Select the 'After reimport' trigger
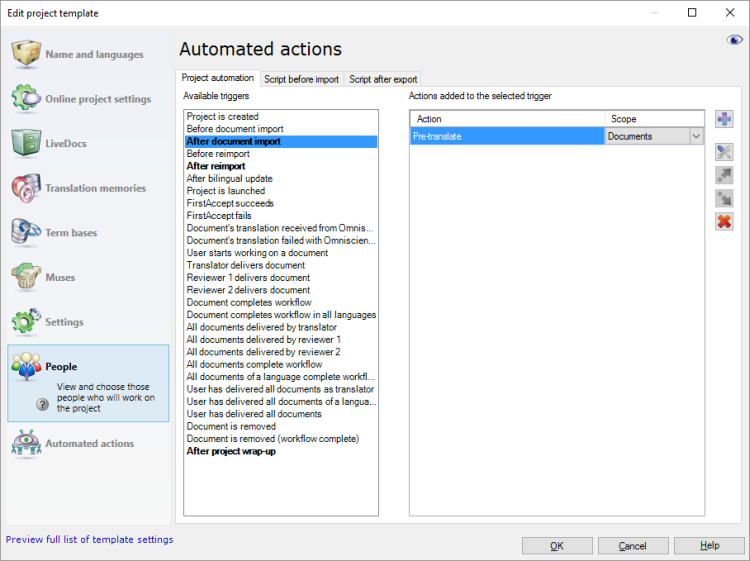Viewport: 750px width, 561px height. (x=216, y=166)
